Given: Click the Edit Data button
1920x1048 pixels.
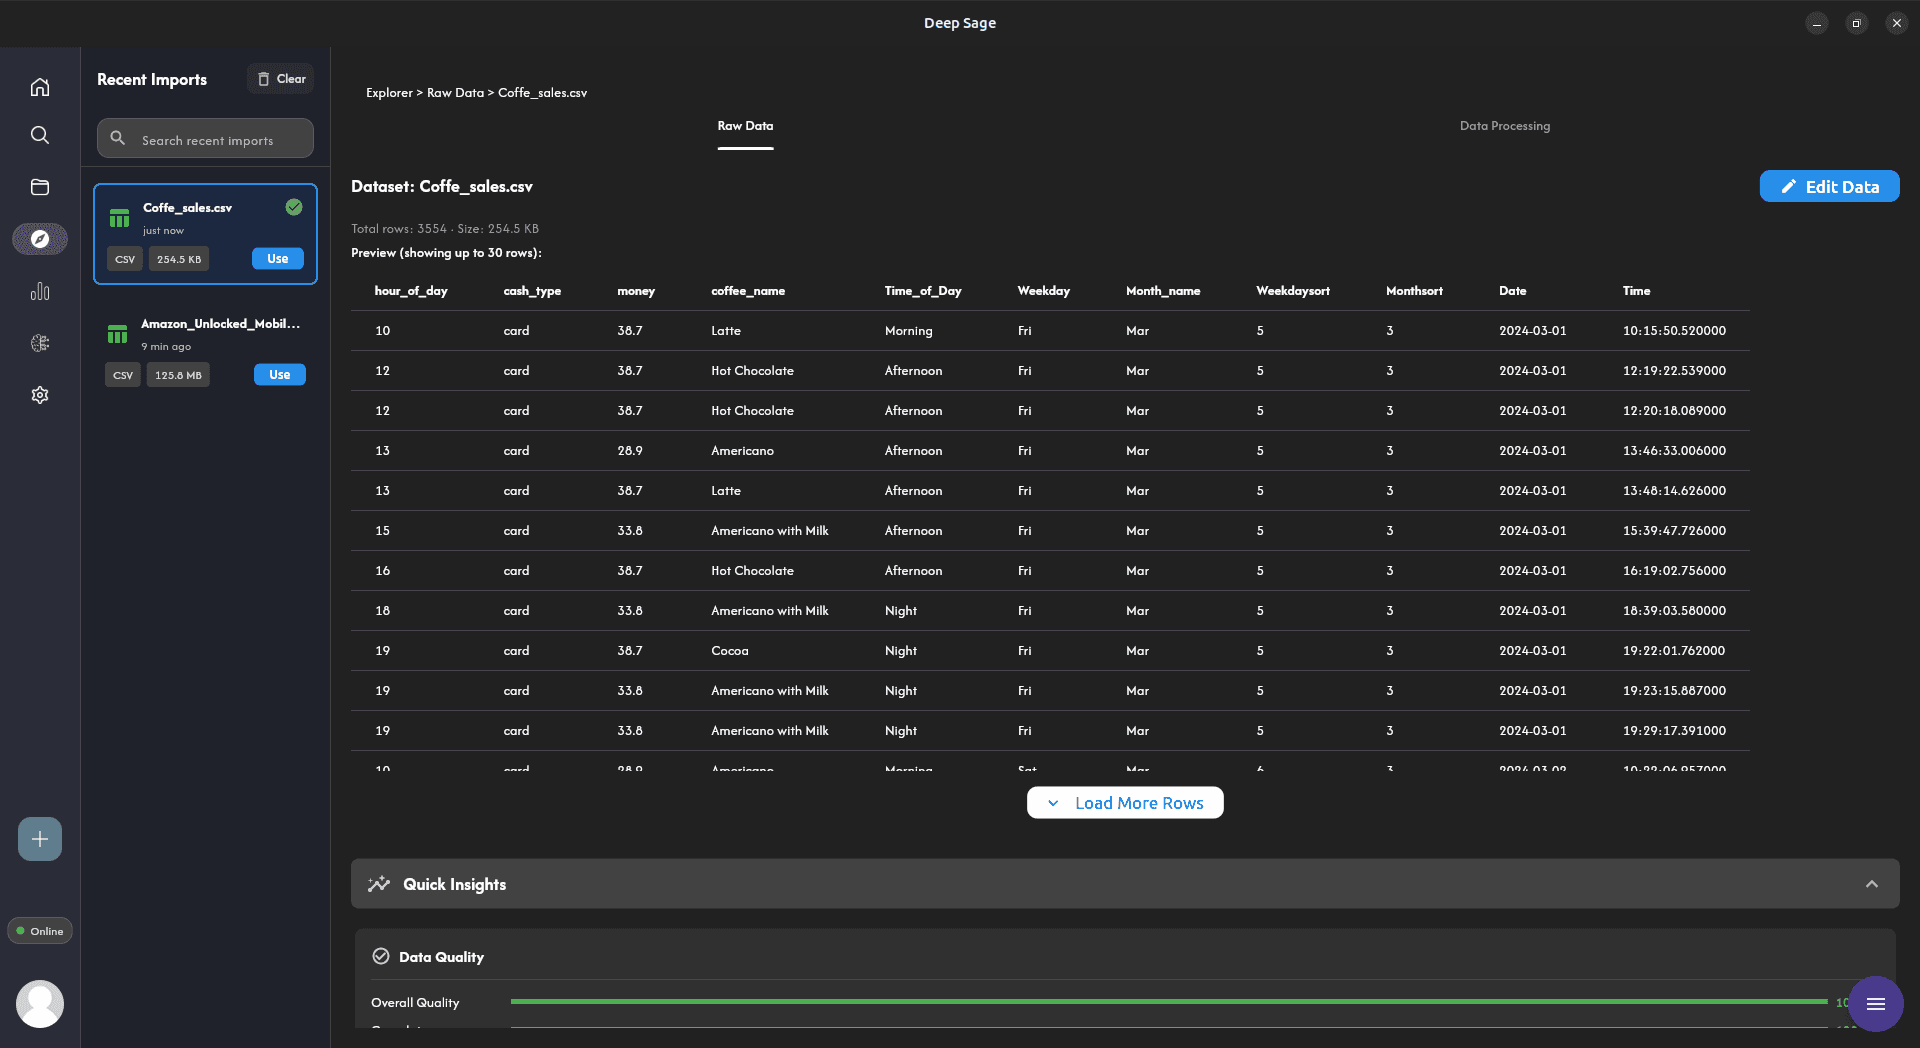Looking at the screenshot, I should [x=1829, y=187].
